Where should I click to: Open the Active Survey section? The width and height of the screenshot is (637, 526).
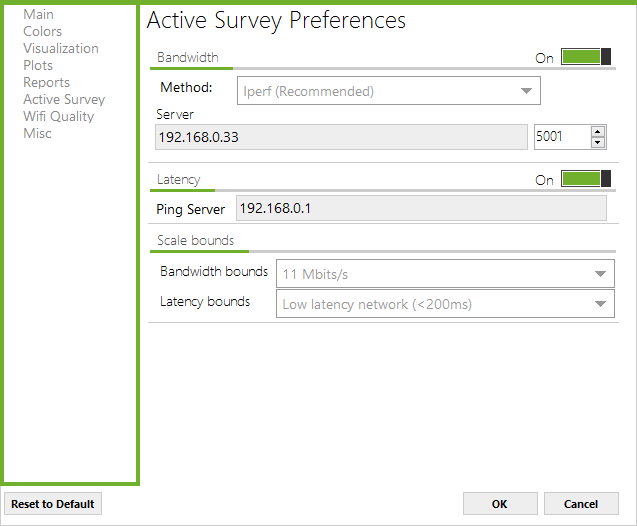64,100
